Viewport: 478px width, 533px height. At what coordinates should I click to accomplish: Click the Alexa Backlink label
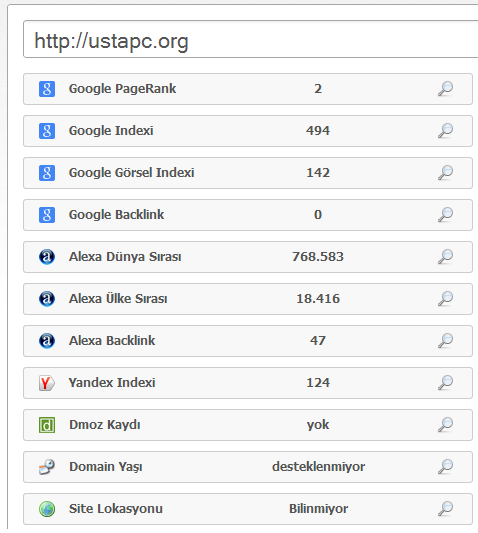coord(112,341)
